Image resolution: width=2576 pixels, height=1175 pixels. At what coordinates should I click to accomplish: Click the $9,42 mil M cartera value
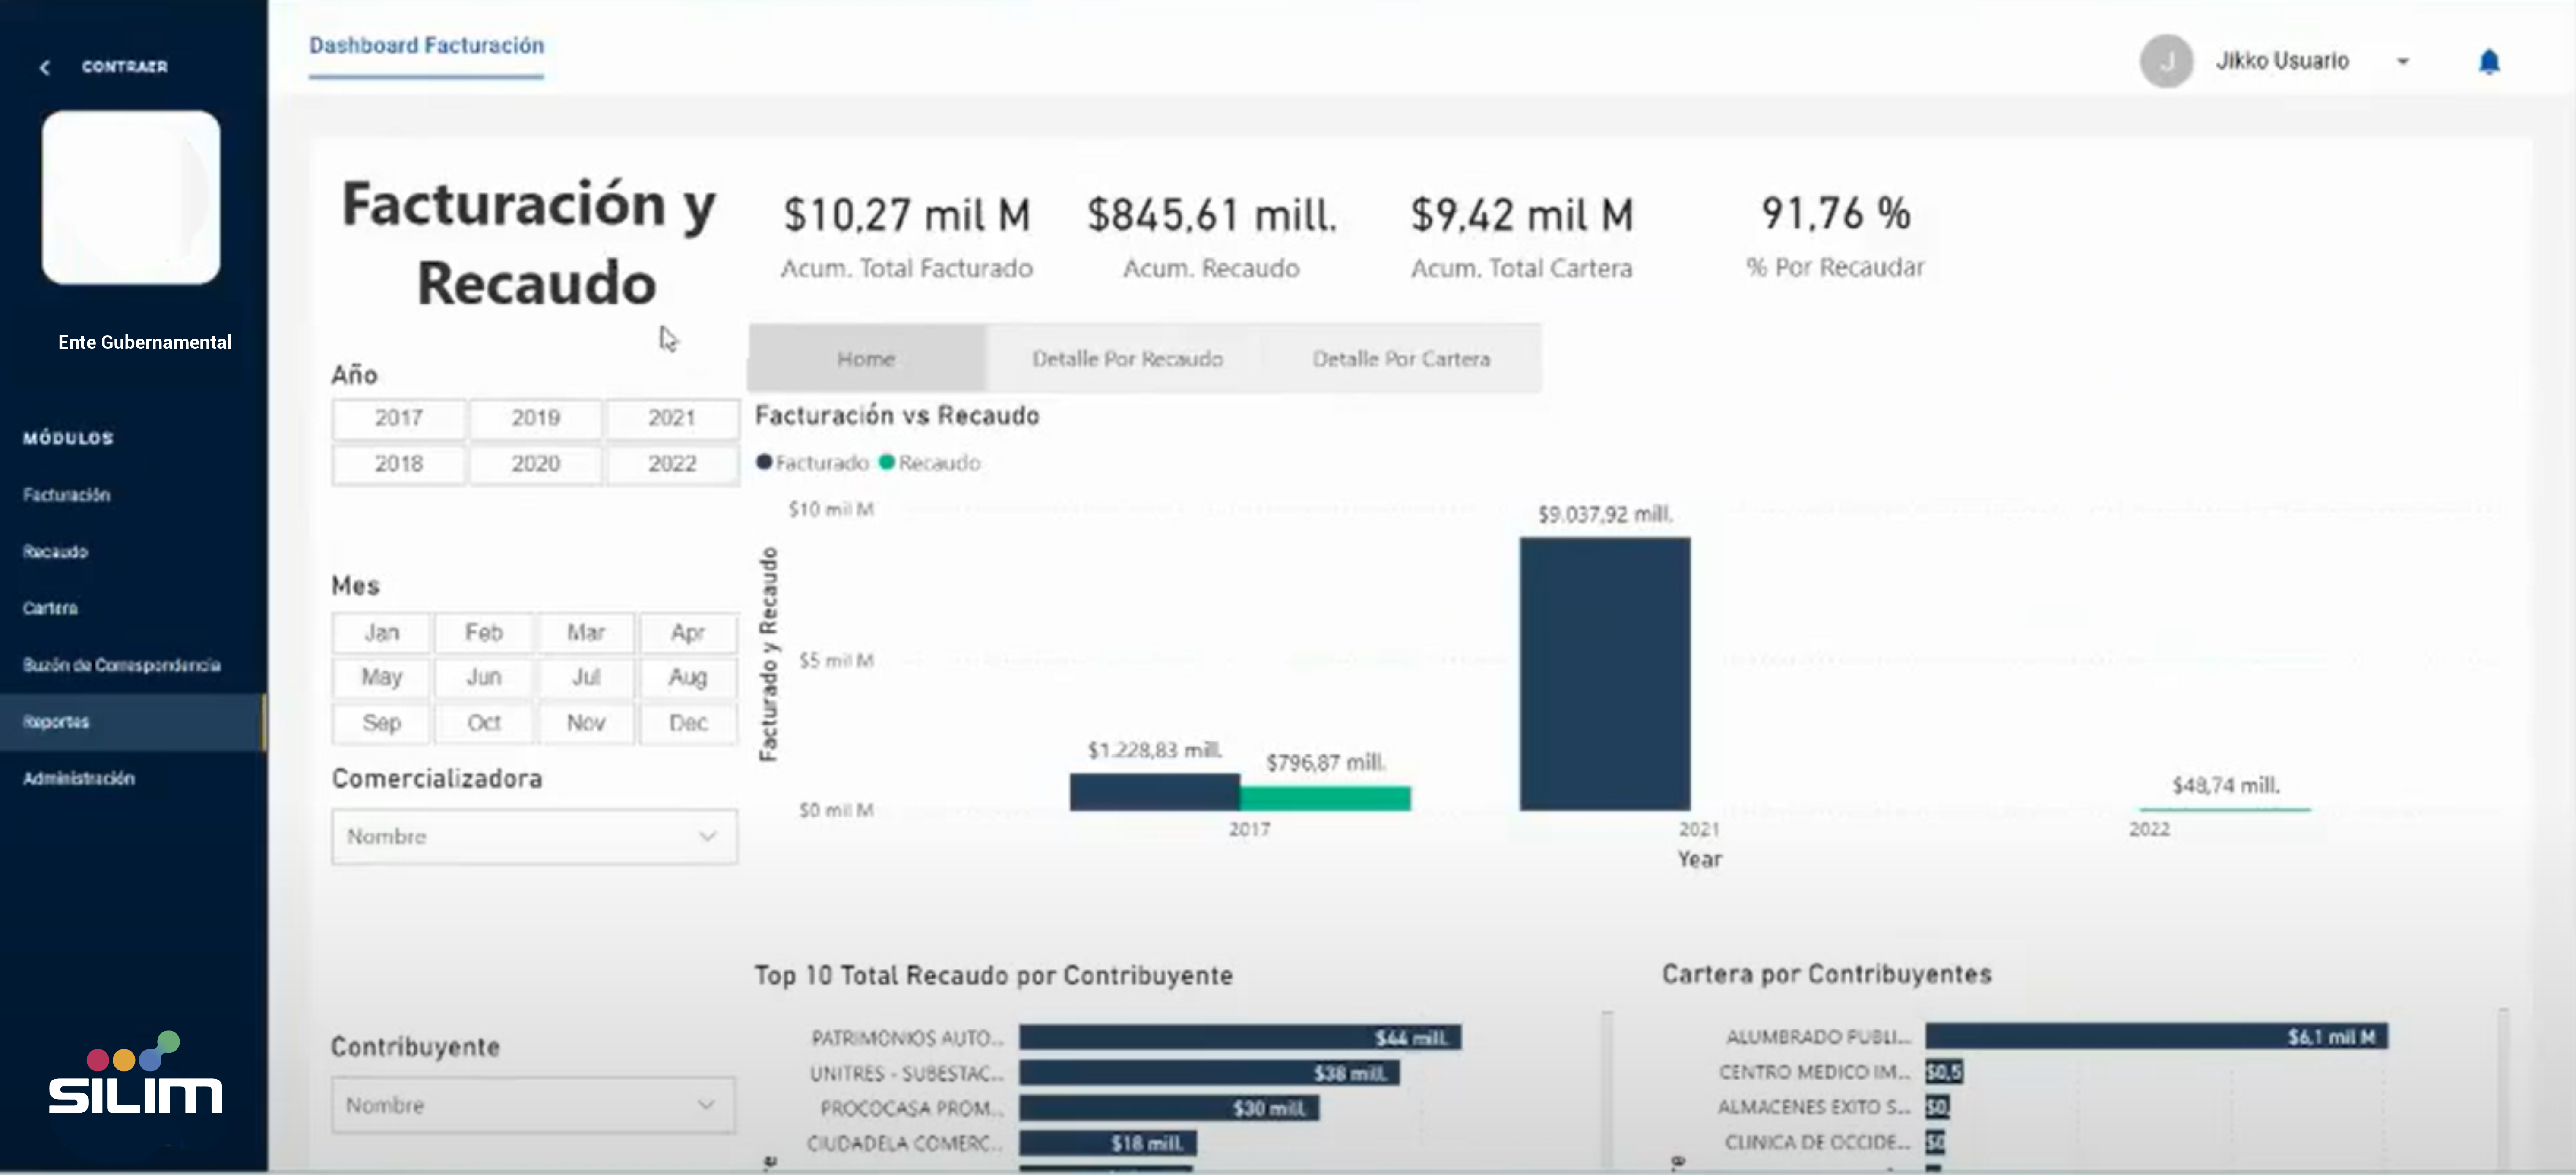point(1522,215)
